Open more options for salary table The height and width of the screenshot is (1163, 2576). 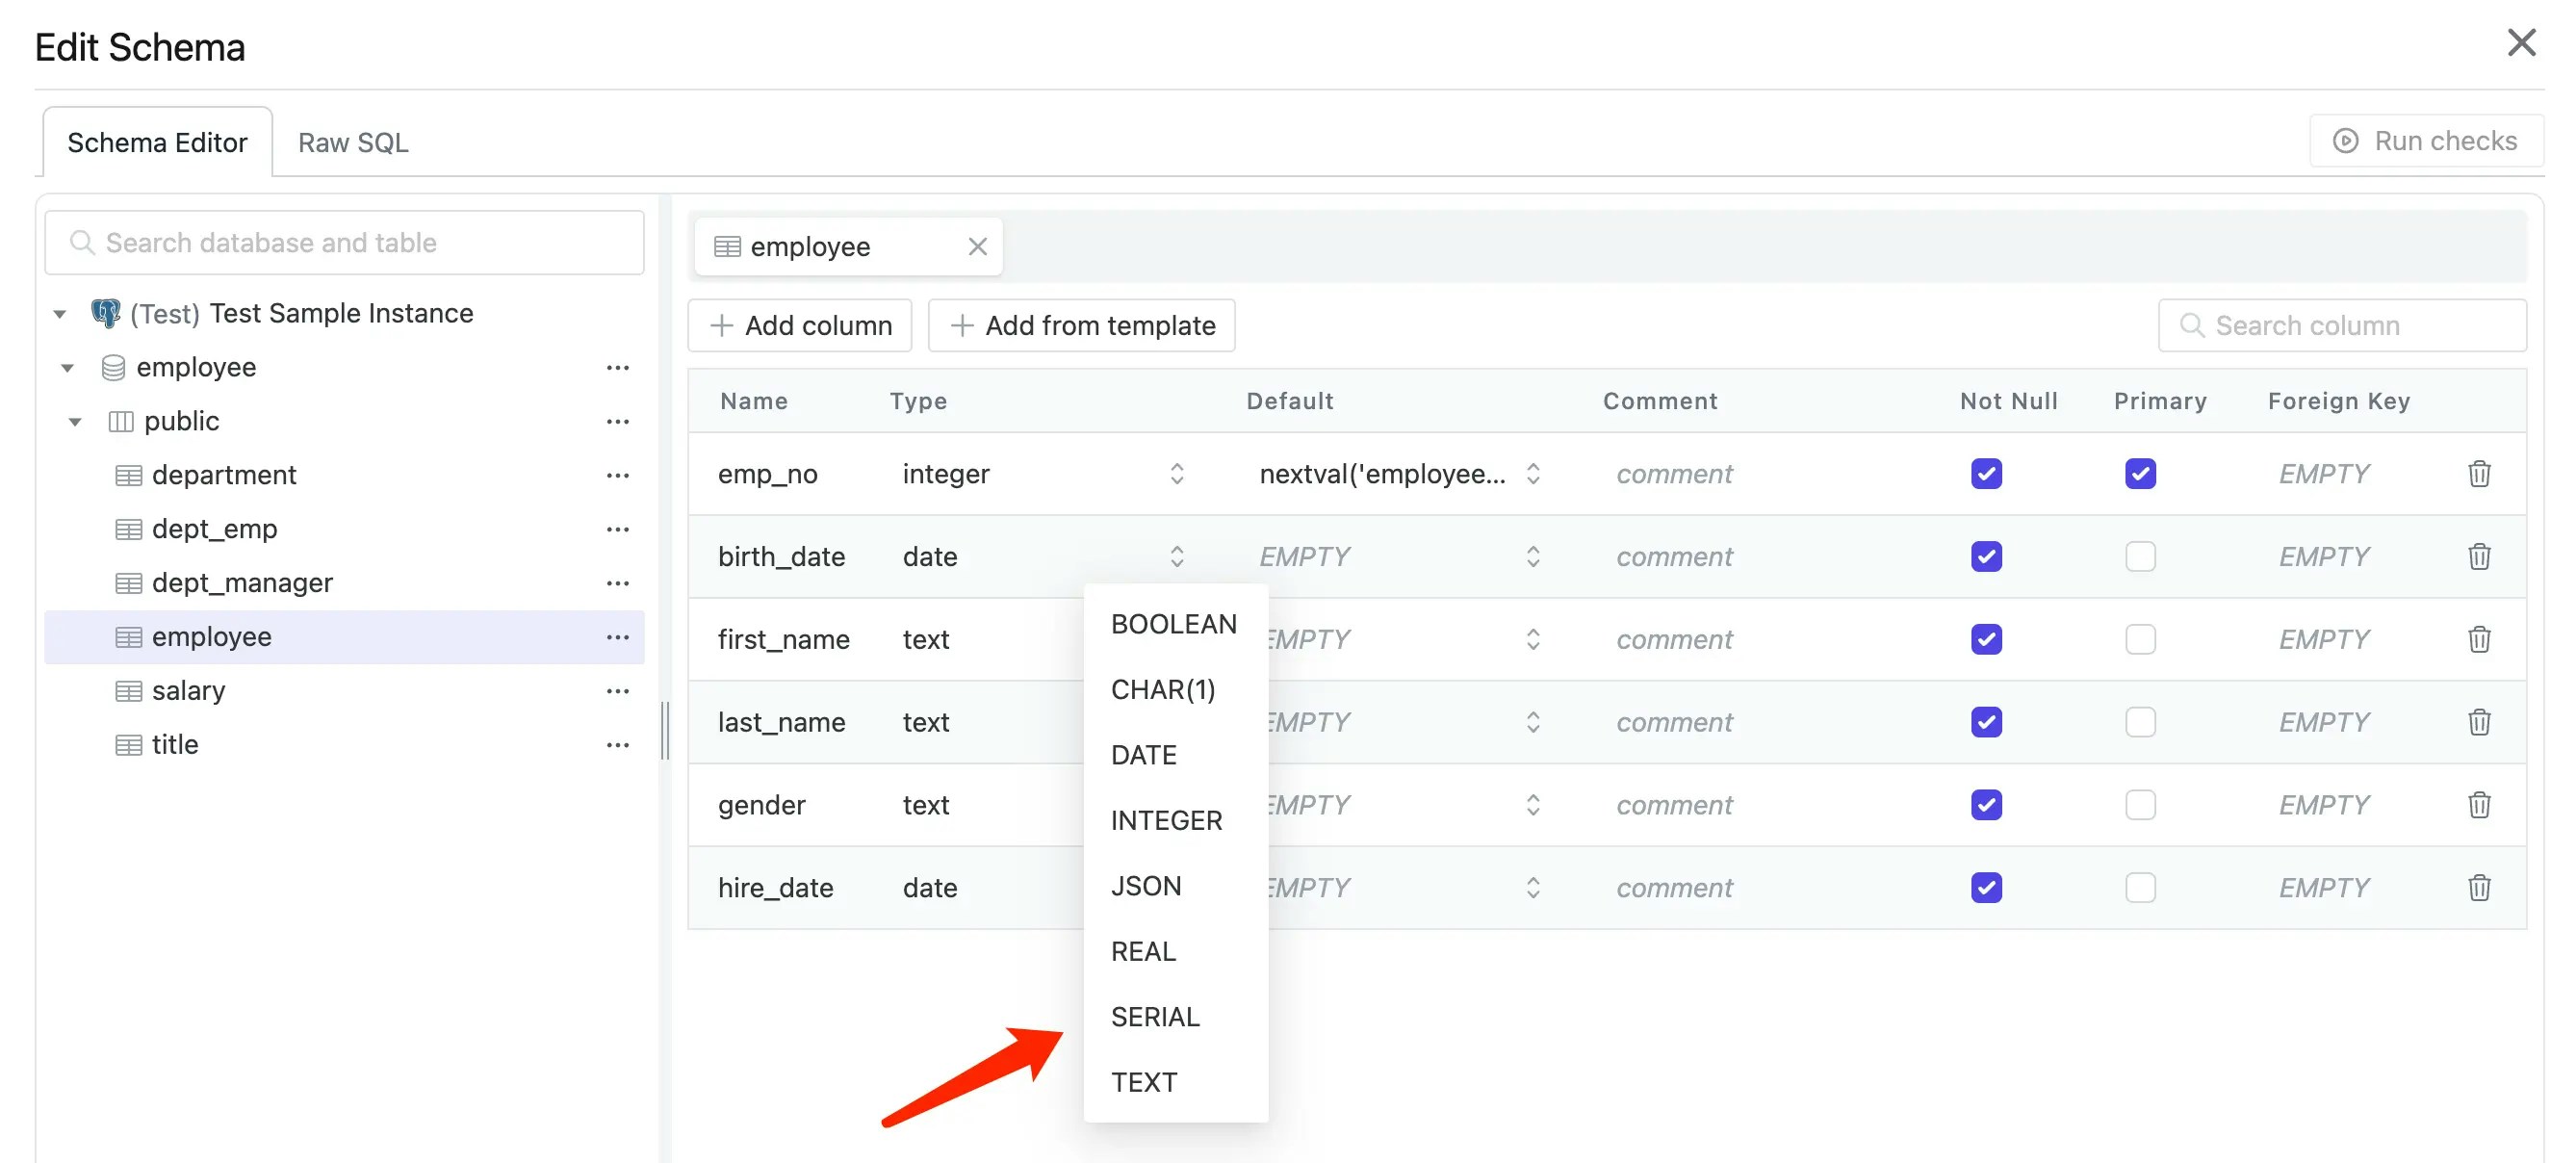(x=618, y=692)
